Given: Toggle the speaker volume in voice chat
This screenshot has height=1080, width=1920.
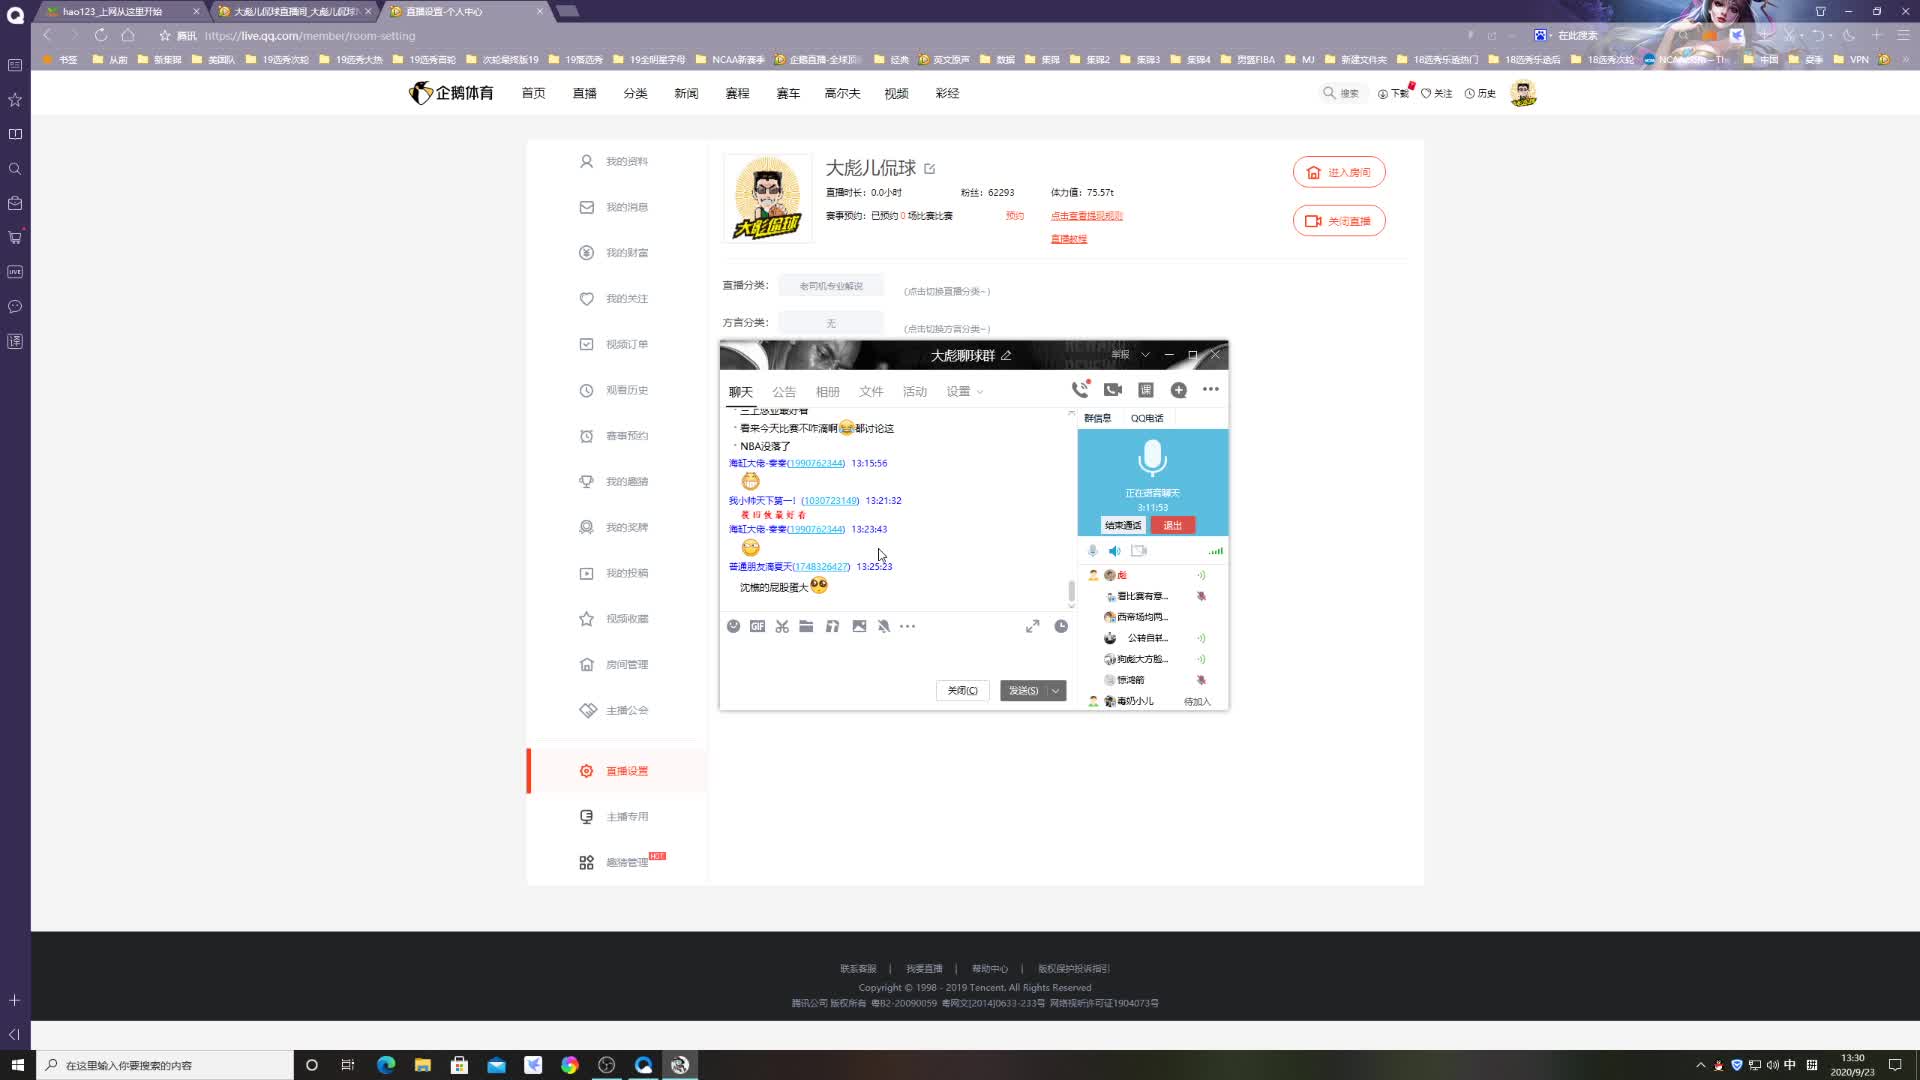Looking at the screenshot, I should 1115,551.
